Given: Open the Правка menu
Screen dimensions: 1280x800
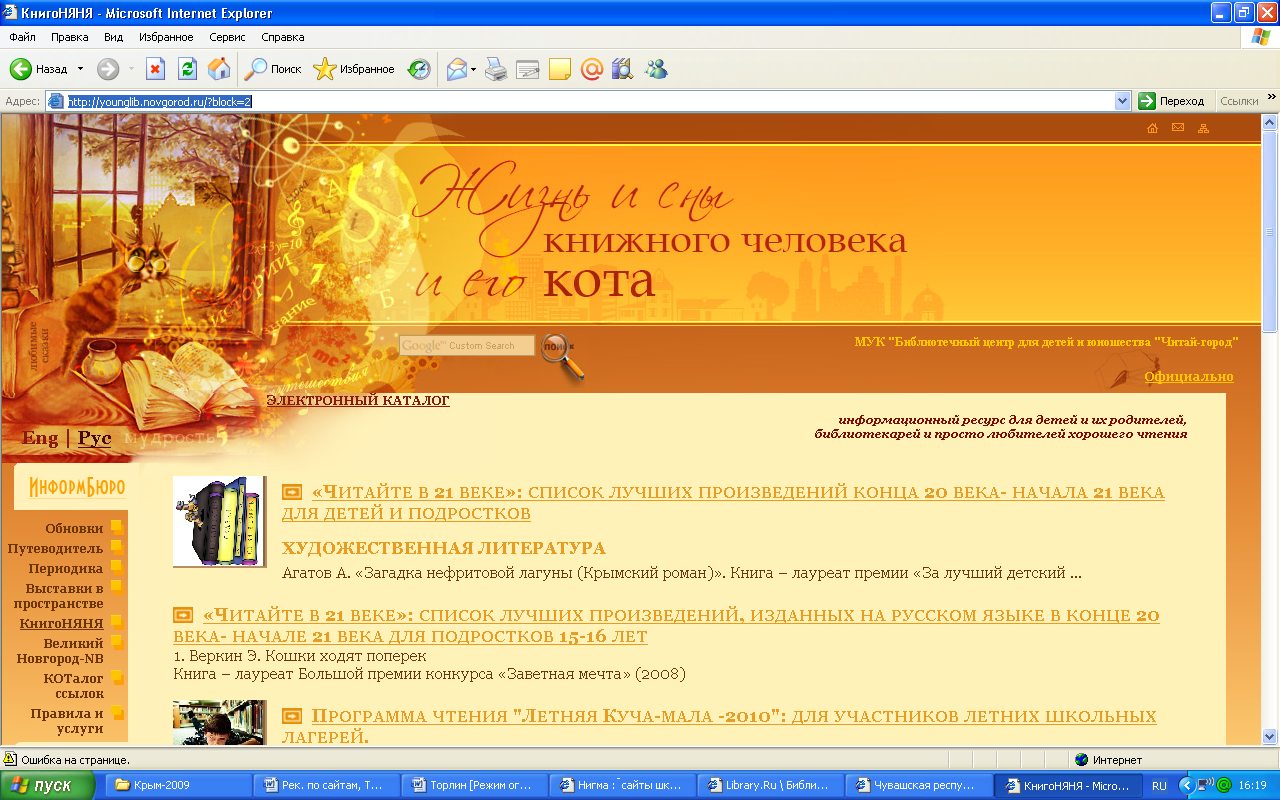Looking at the screenshot, I should 70,37.
